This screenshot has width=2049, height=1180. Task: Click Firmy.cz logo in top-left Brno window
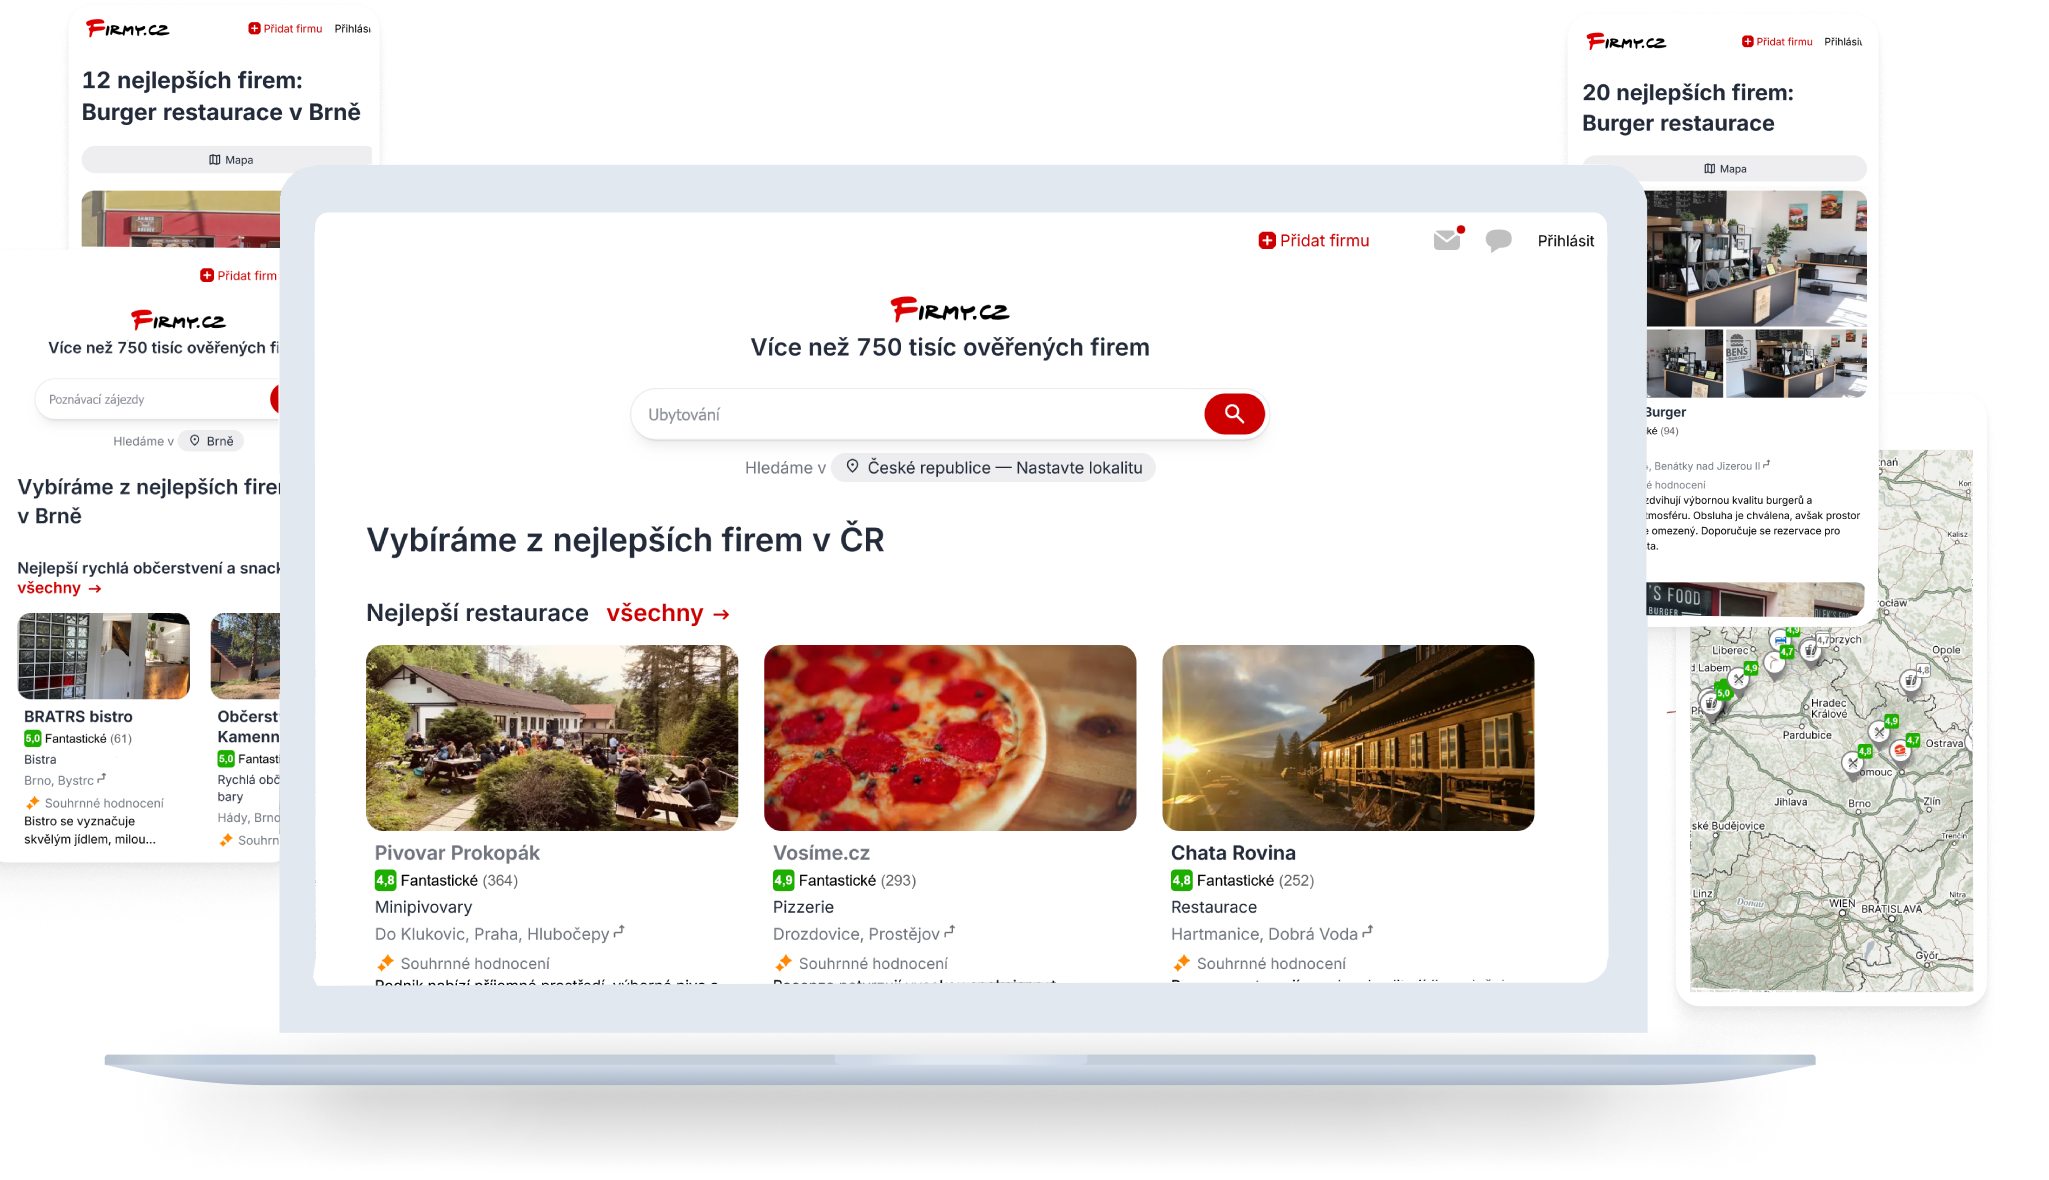(127, 28)
